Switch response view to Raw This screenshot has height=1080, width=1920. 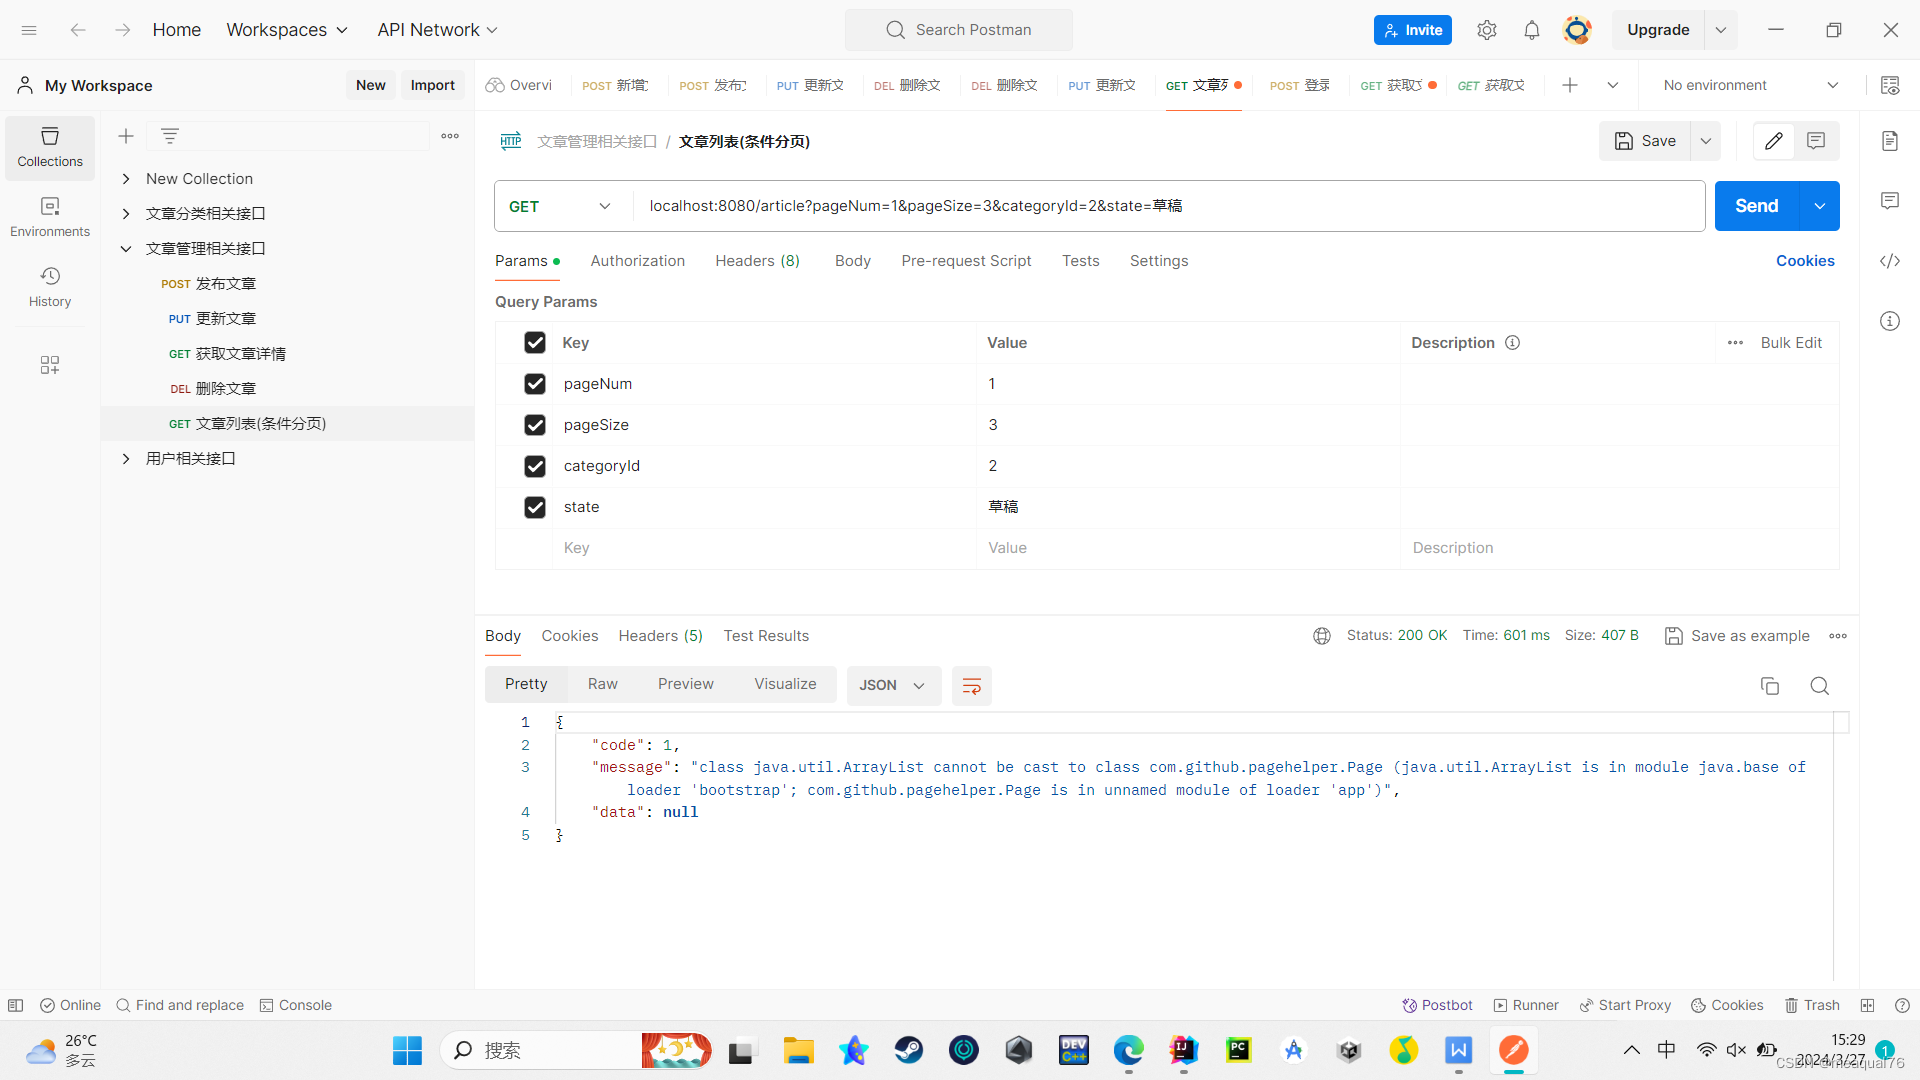602,684
